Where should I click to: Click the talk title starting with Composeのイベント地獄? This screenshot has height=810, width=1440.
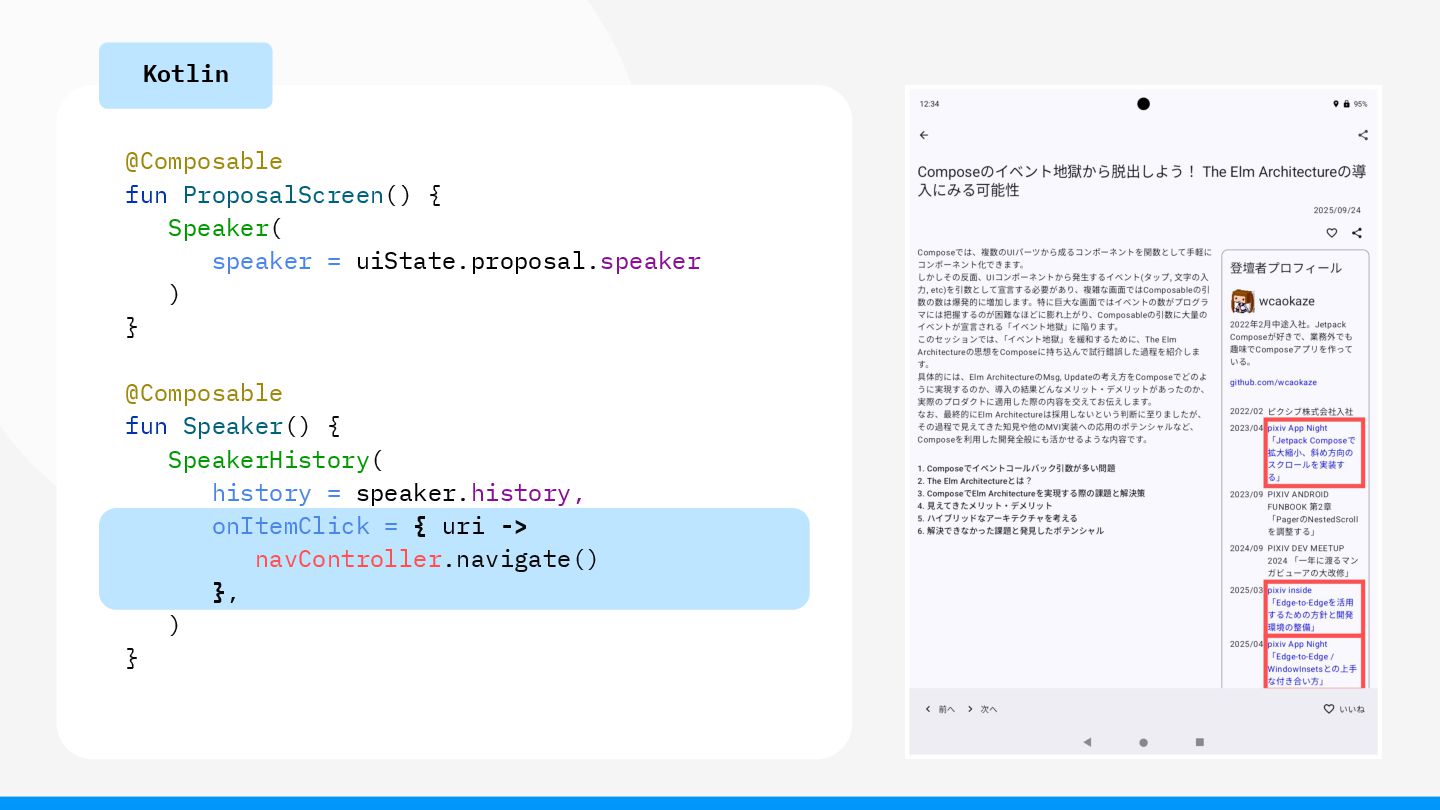[1142, 181]
